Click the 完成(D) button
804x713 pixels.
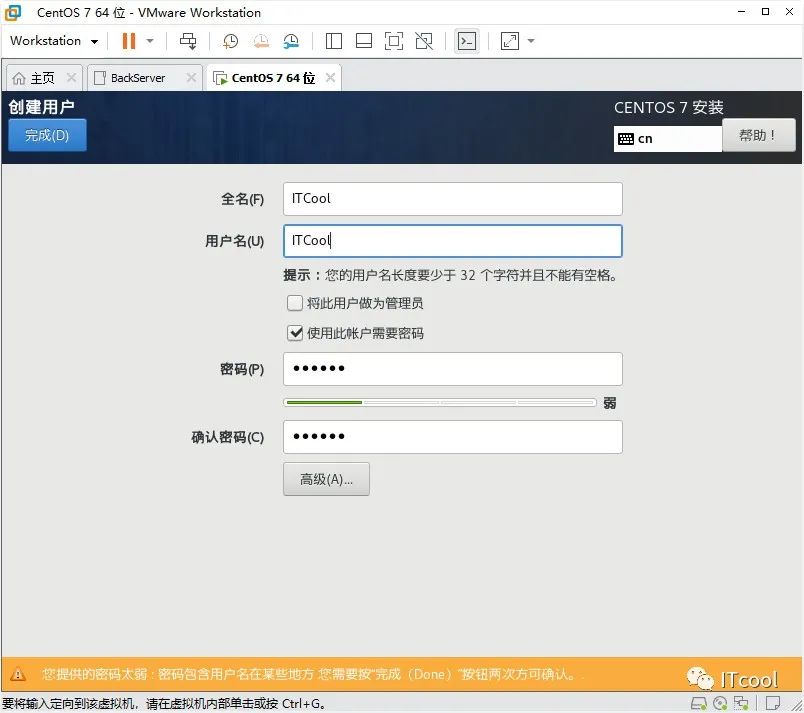[x=47, y=135]
